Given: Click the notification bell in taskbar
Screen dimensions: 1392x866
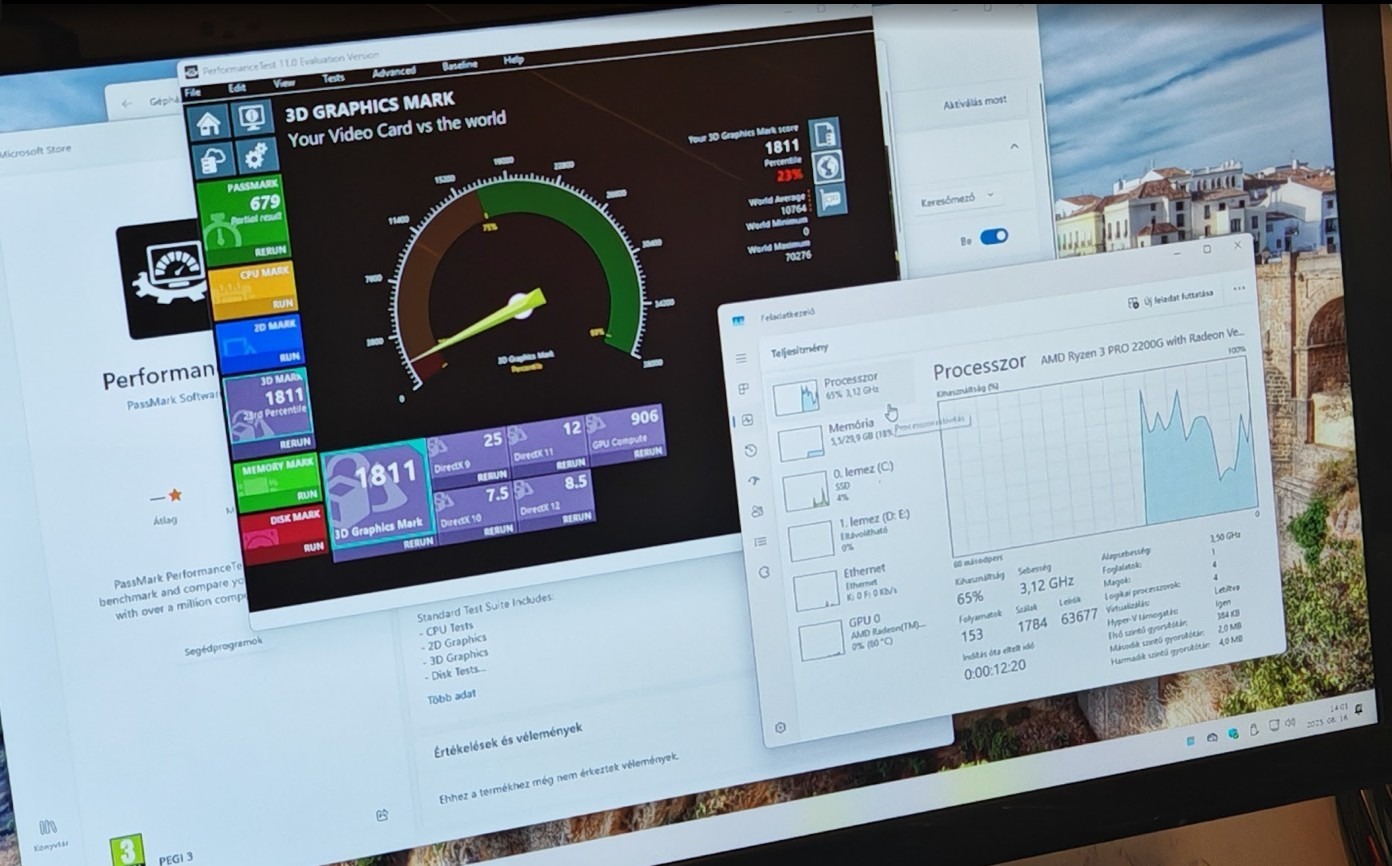Looking at the screenshot, I should [x=1358, y=709].
